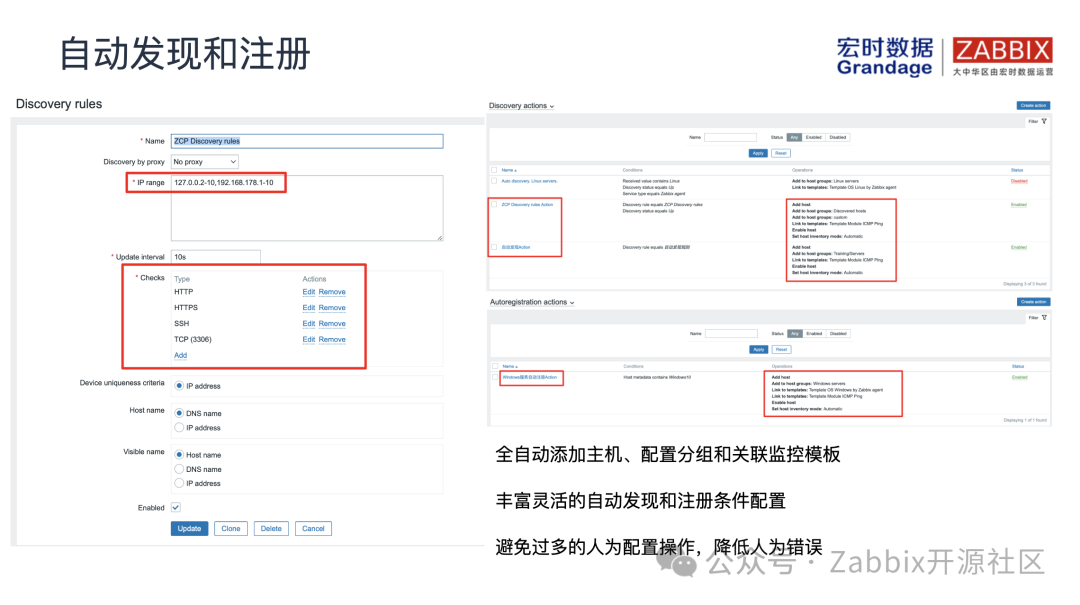Toggle Disabled status of Auto discovery Linux servers
Screen dimensions: 1080x605
click(x=1019, y=181)
